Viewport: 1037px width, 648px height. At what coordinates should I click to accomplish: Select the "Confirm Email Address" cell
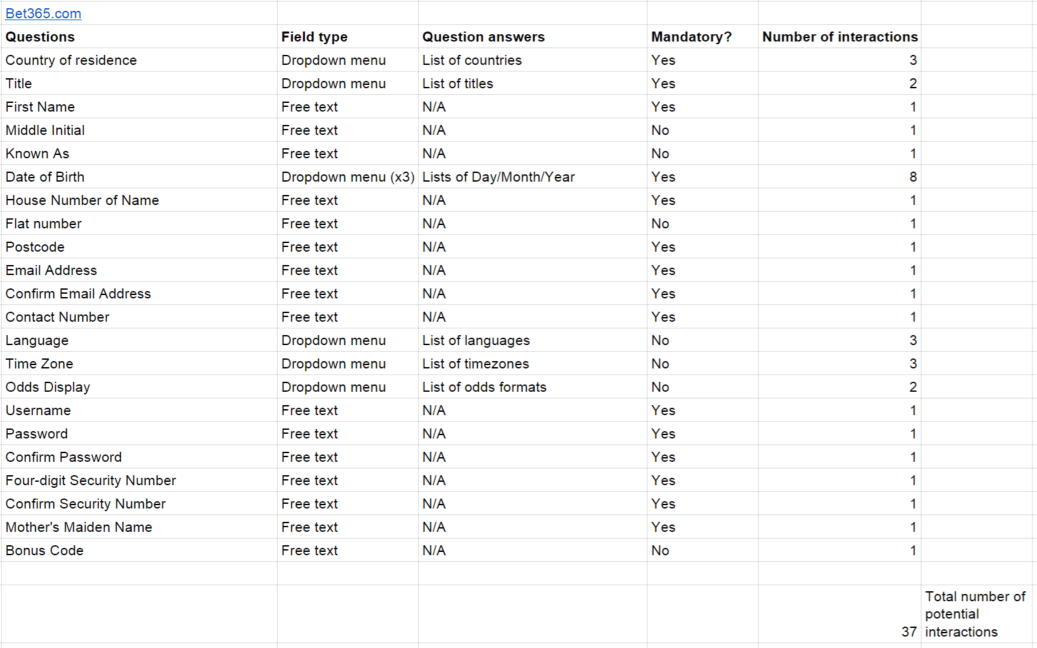pyautogui.click(x=78, y=294)
